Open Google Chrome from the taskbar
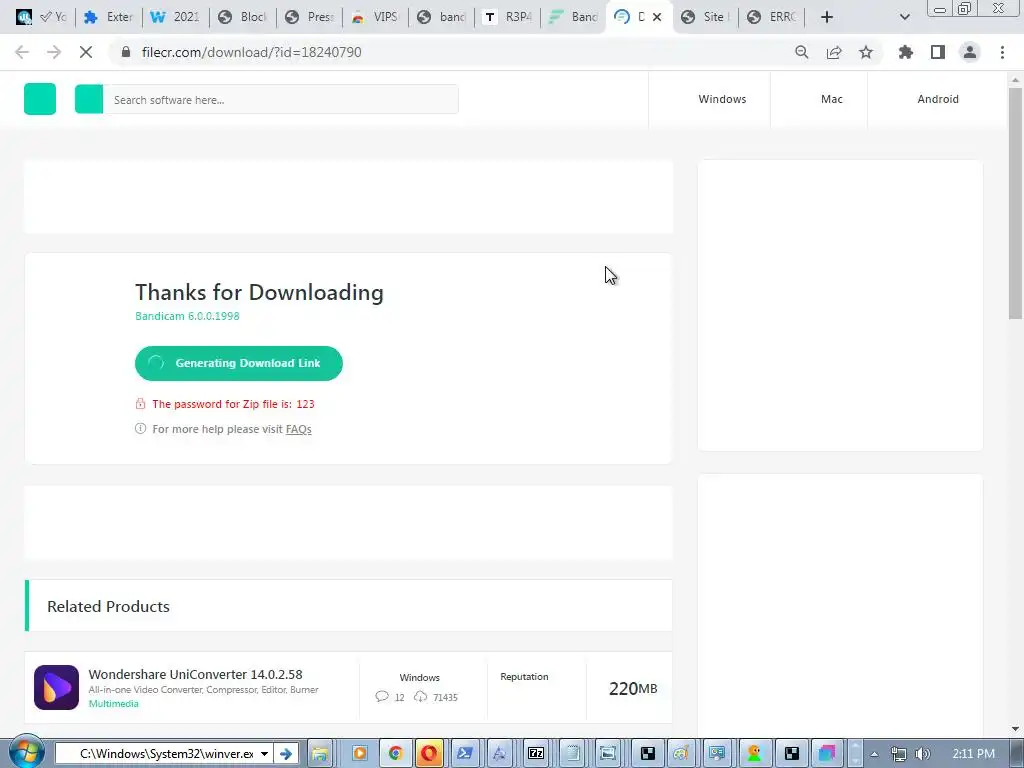The image size is (1024, 768). point(395,754)
